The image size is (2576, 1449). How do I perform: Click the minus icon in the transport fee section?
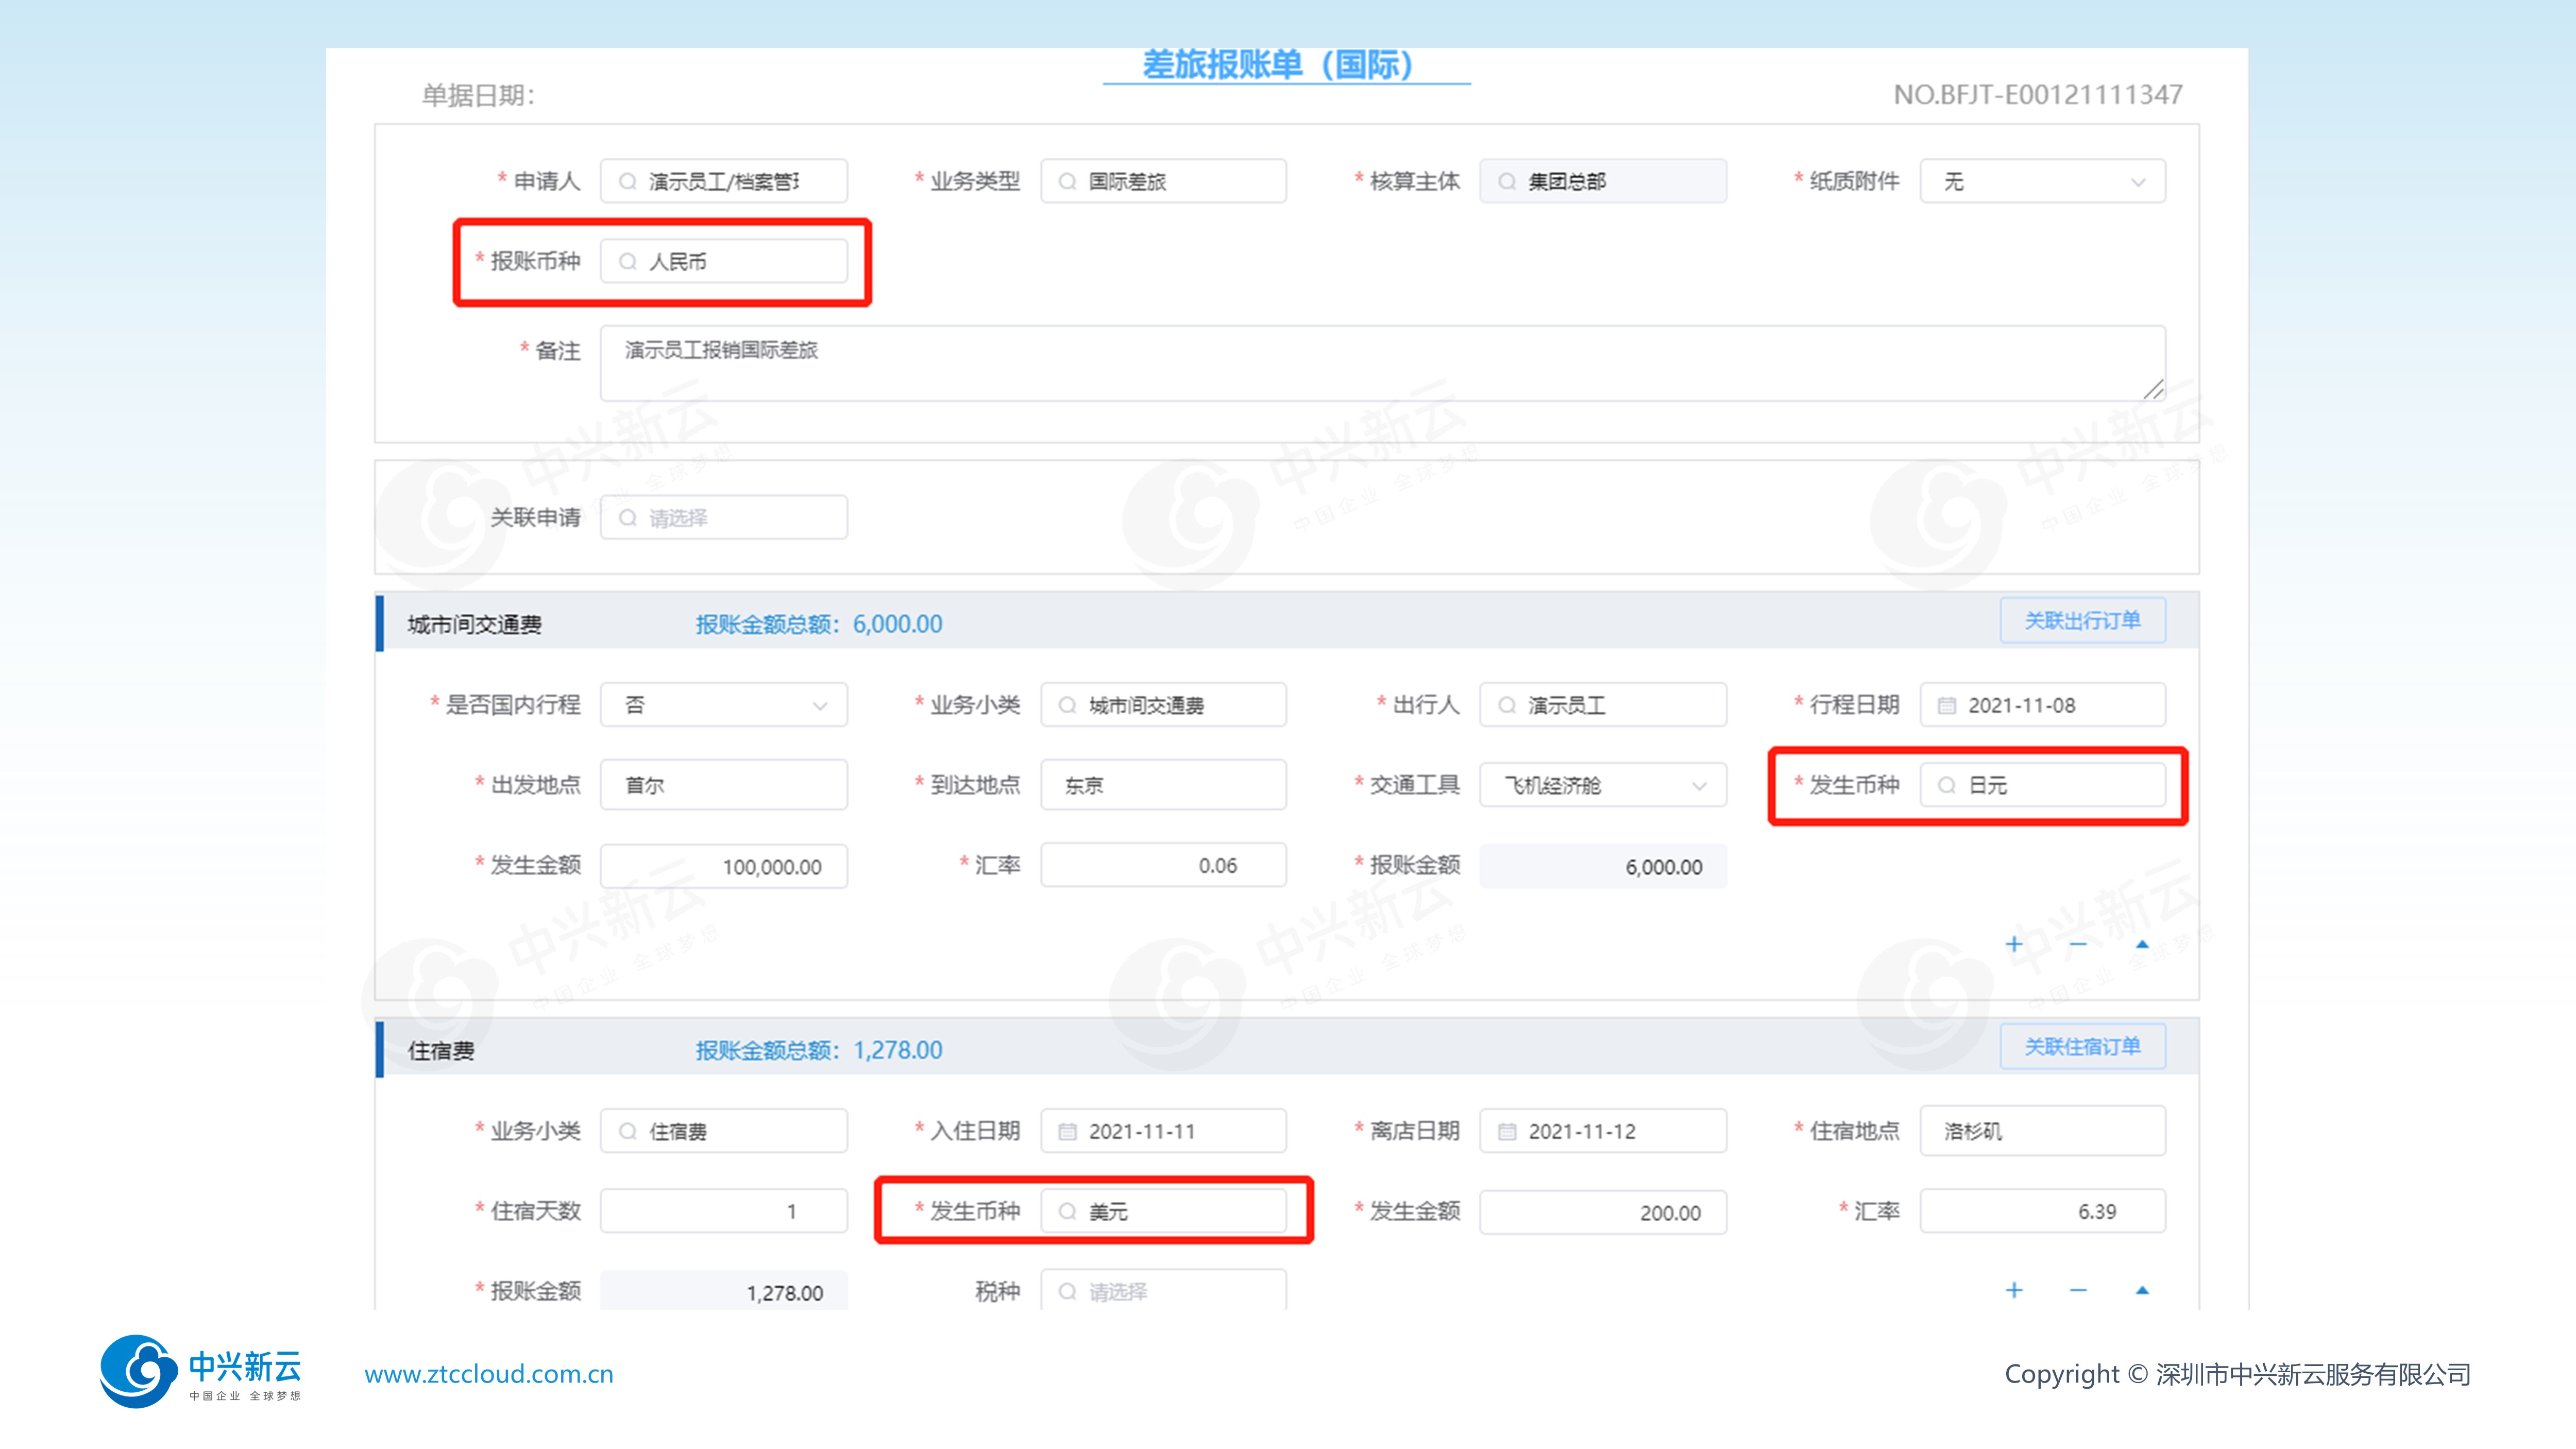pyautogui.click(x=2078, y=944)
